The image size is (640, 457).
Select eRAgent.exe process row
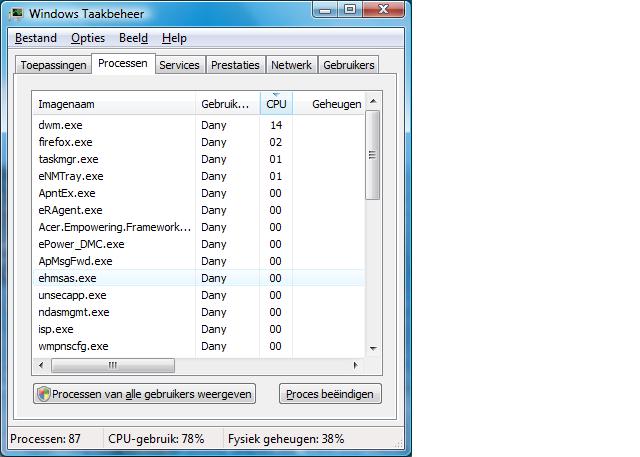pyautogui.click(x=198, y=210)
